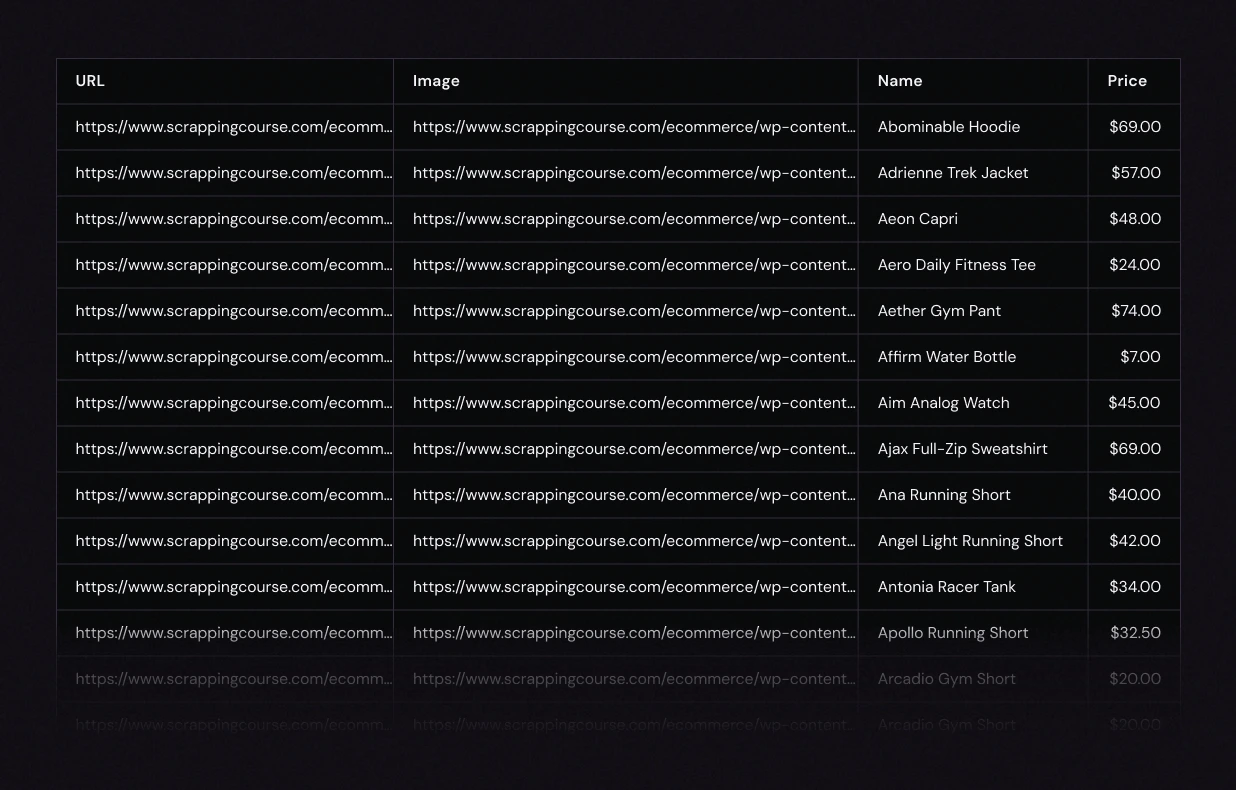Open the product URL for Angel Light Running Short

click(x=233, y=541)
